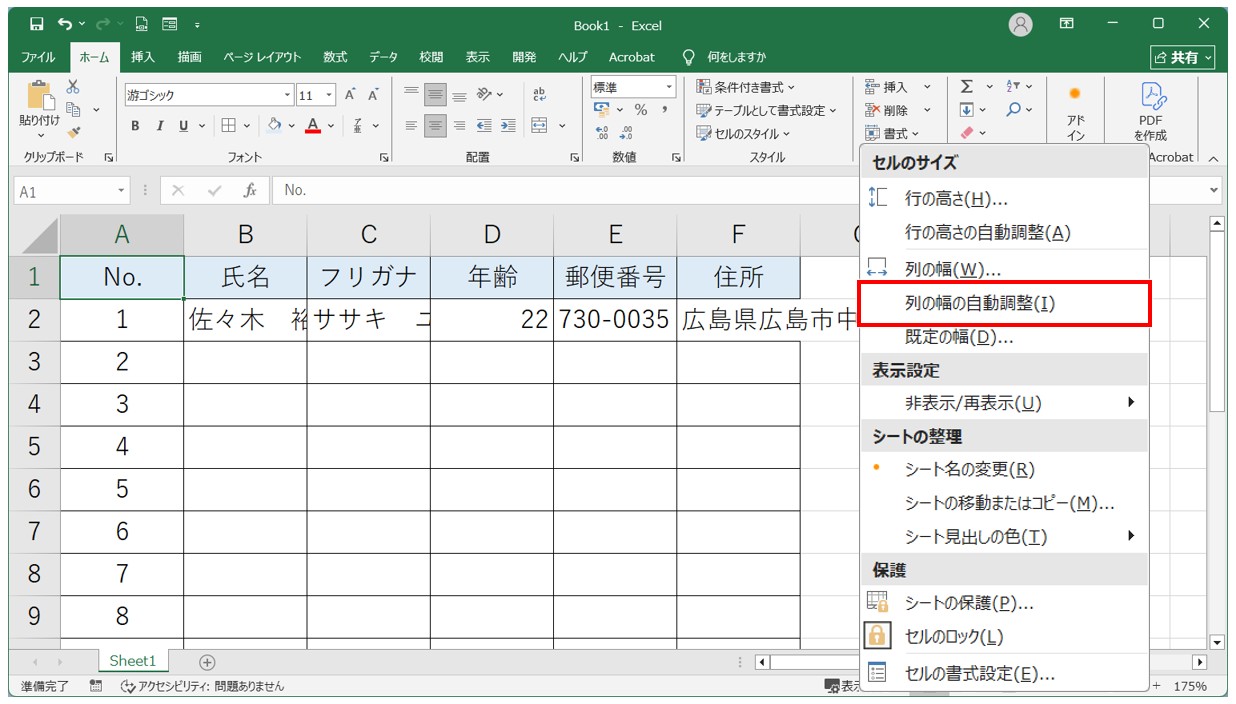Screen dimensions: 1236x704
Task: Open the font name dropdown 游ゴシック
Action: pos(288,96)
